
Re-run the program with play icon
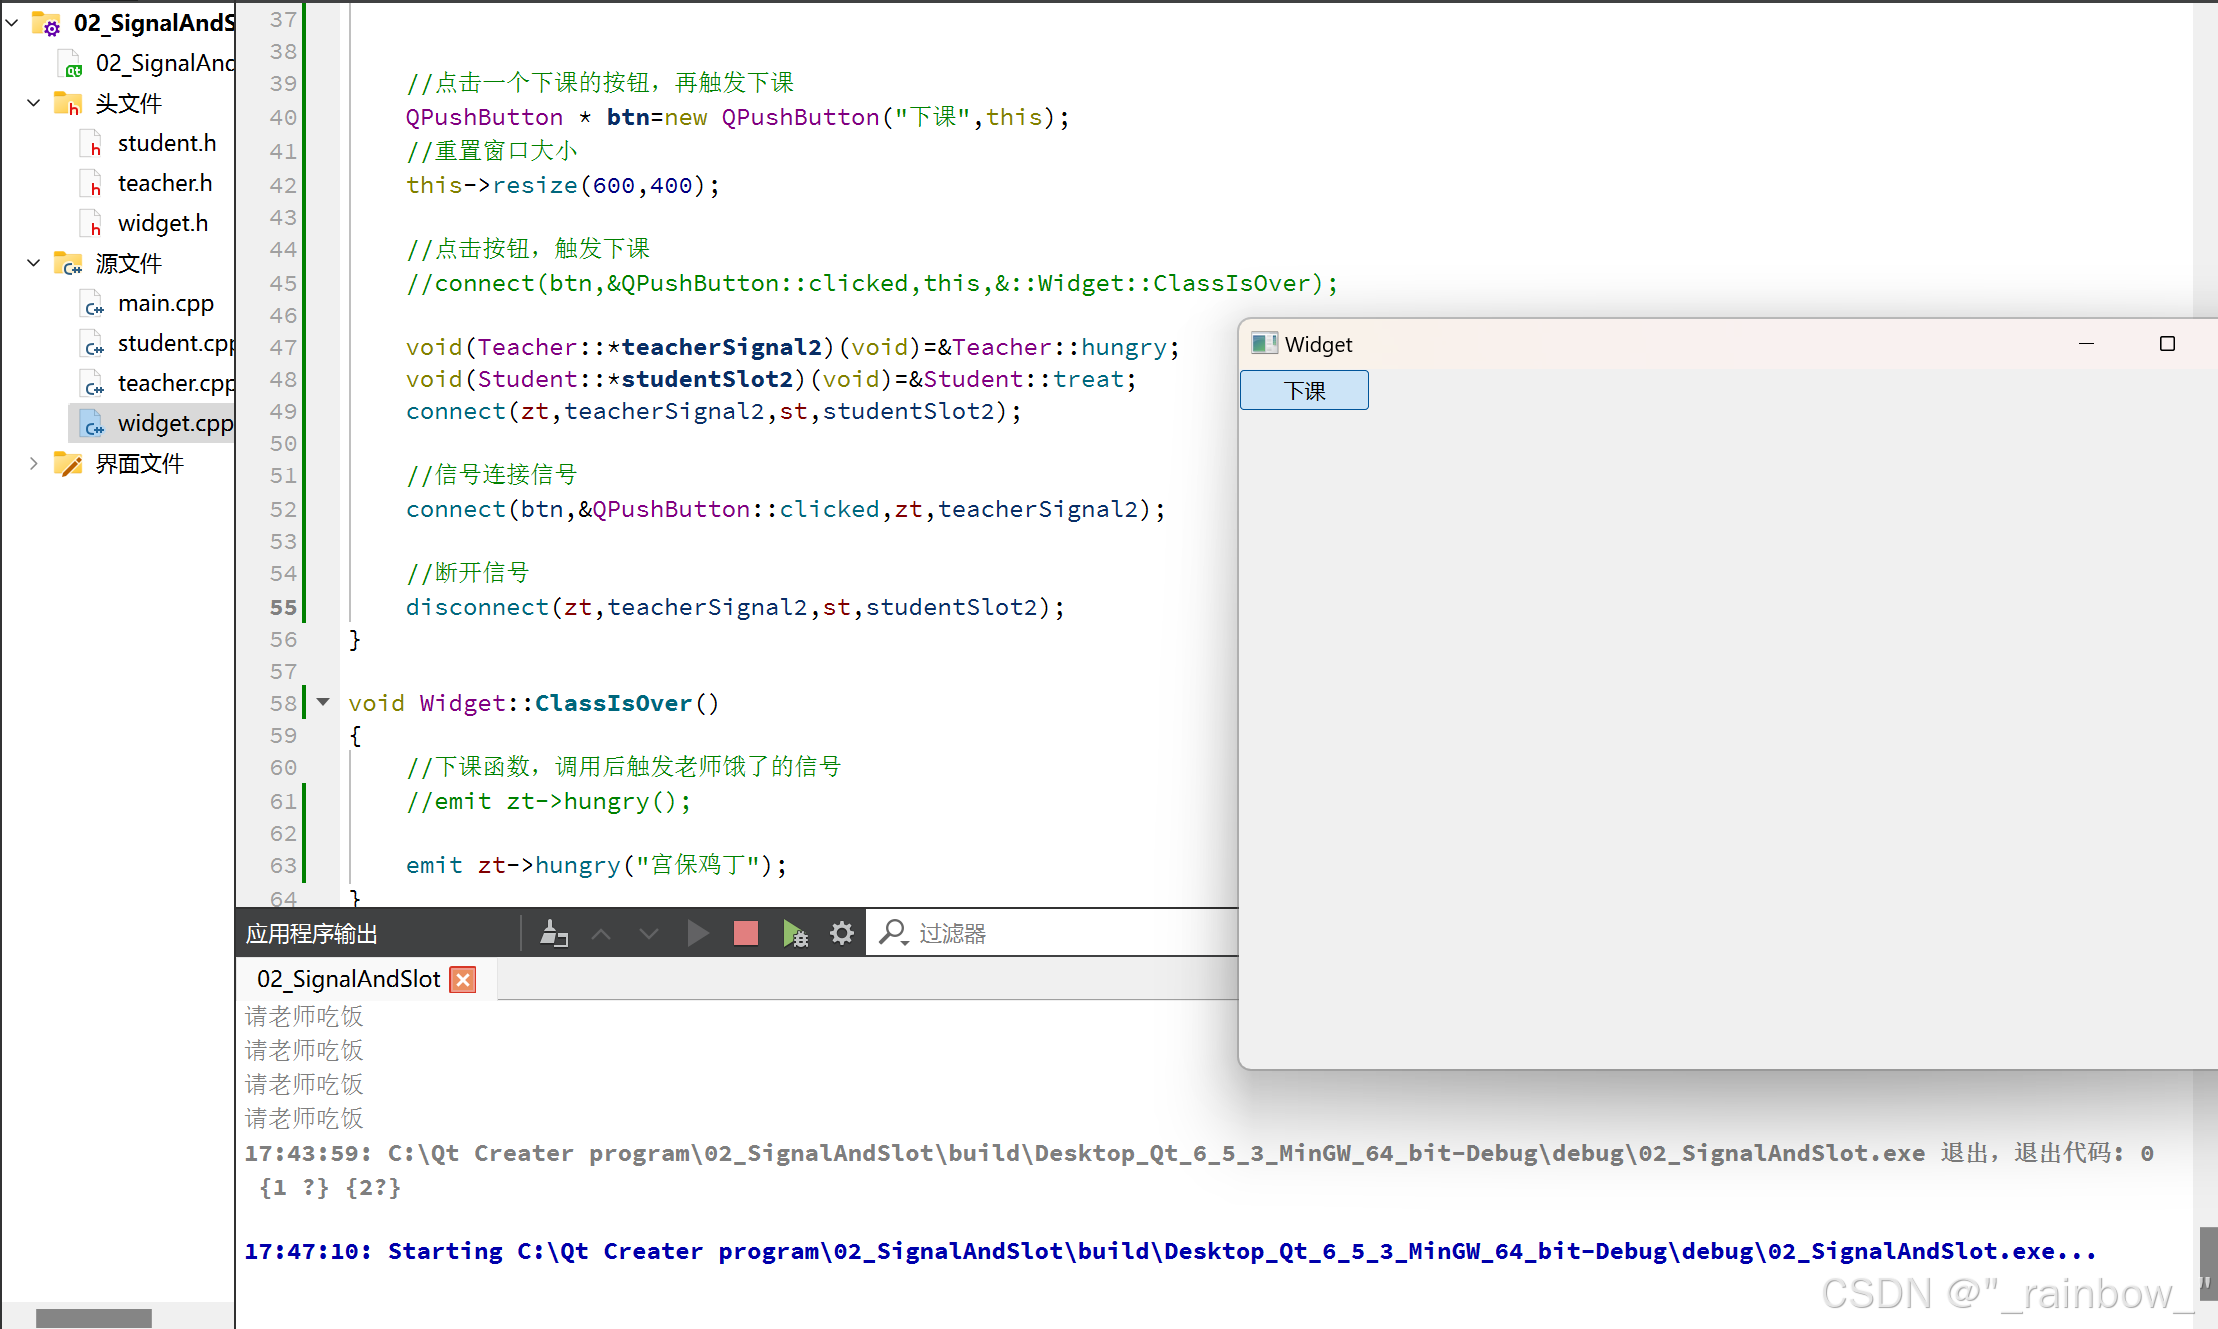click(698, 934)
